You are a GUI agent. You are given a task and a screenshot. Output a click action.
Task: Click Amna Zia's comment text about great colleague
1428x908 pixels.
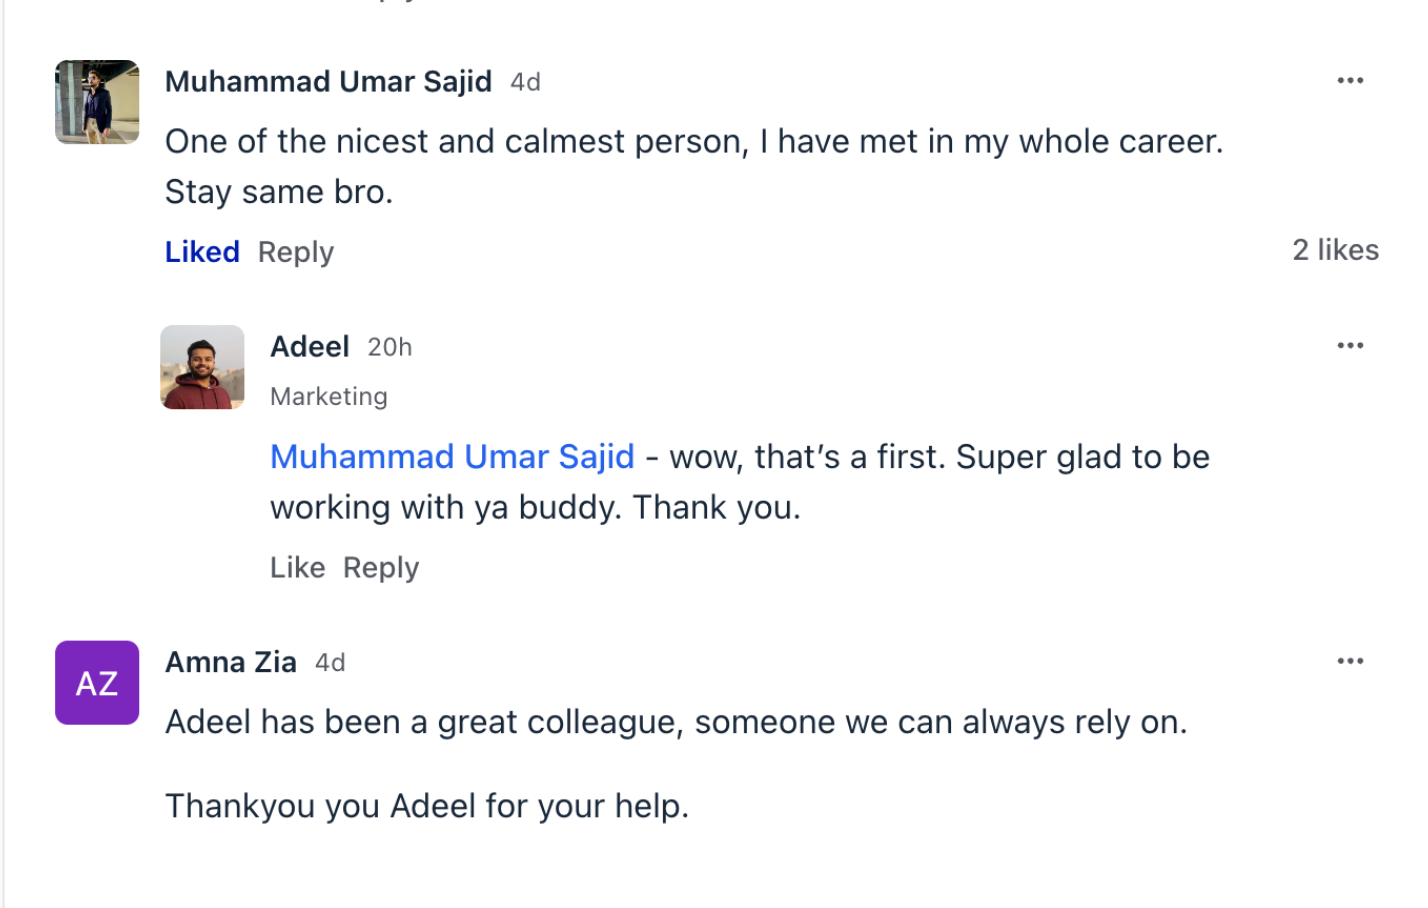point(676,722)
